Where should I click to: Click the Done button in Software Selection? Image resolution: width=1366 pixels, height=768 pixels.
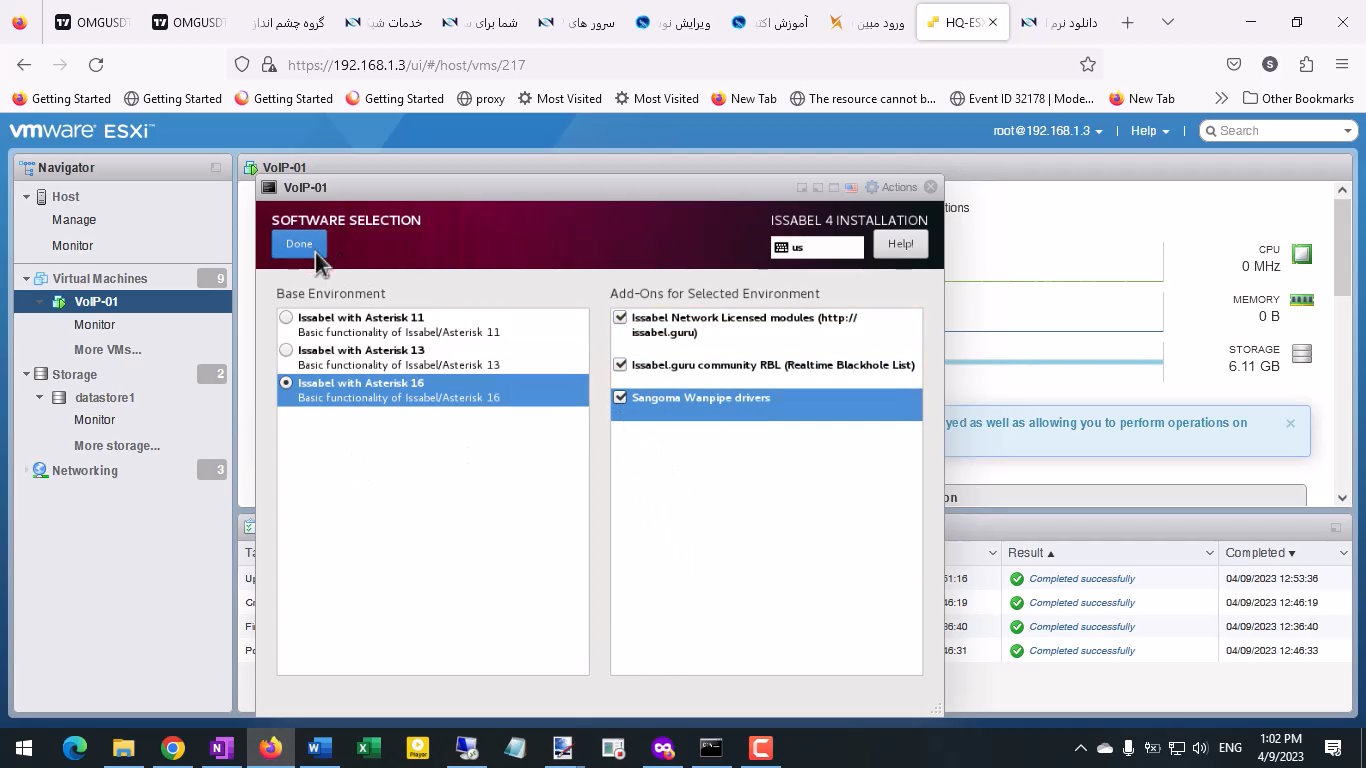pos(299,244)
